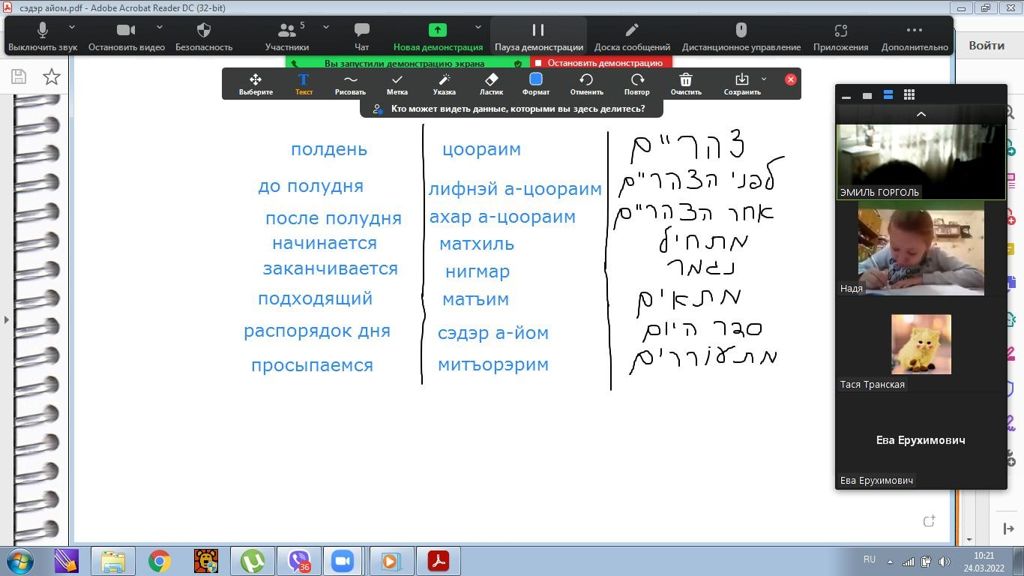Open save options arrow beside Сохранить
The height and width of the screenshot is (576, 1024).
764,79
